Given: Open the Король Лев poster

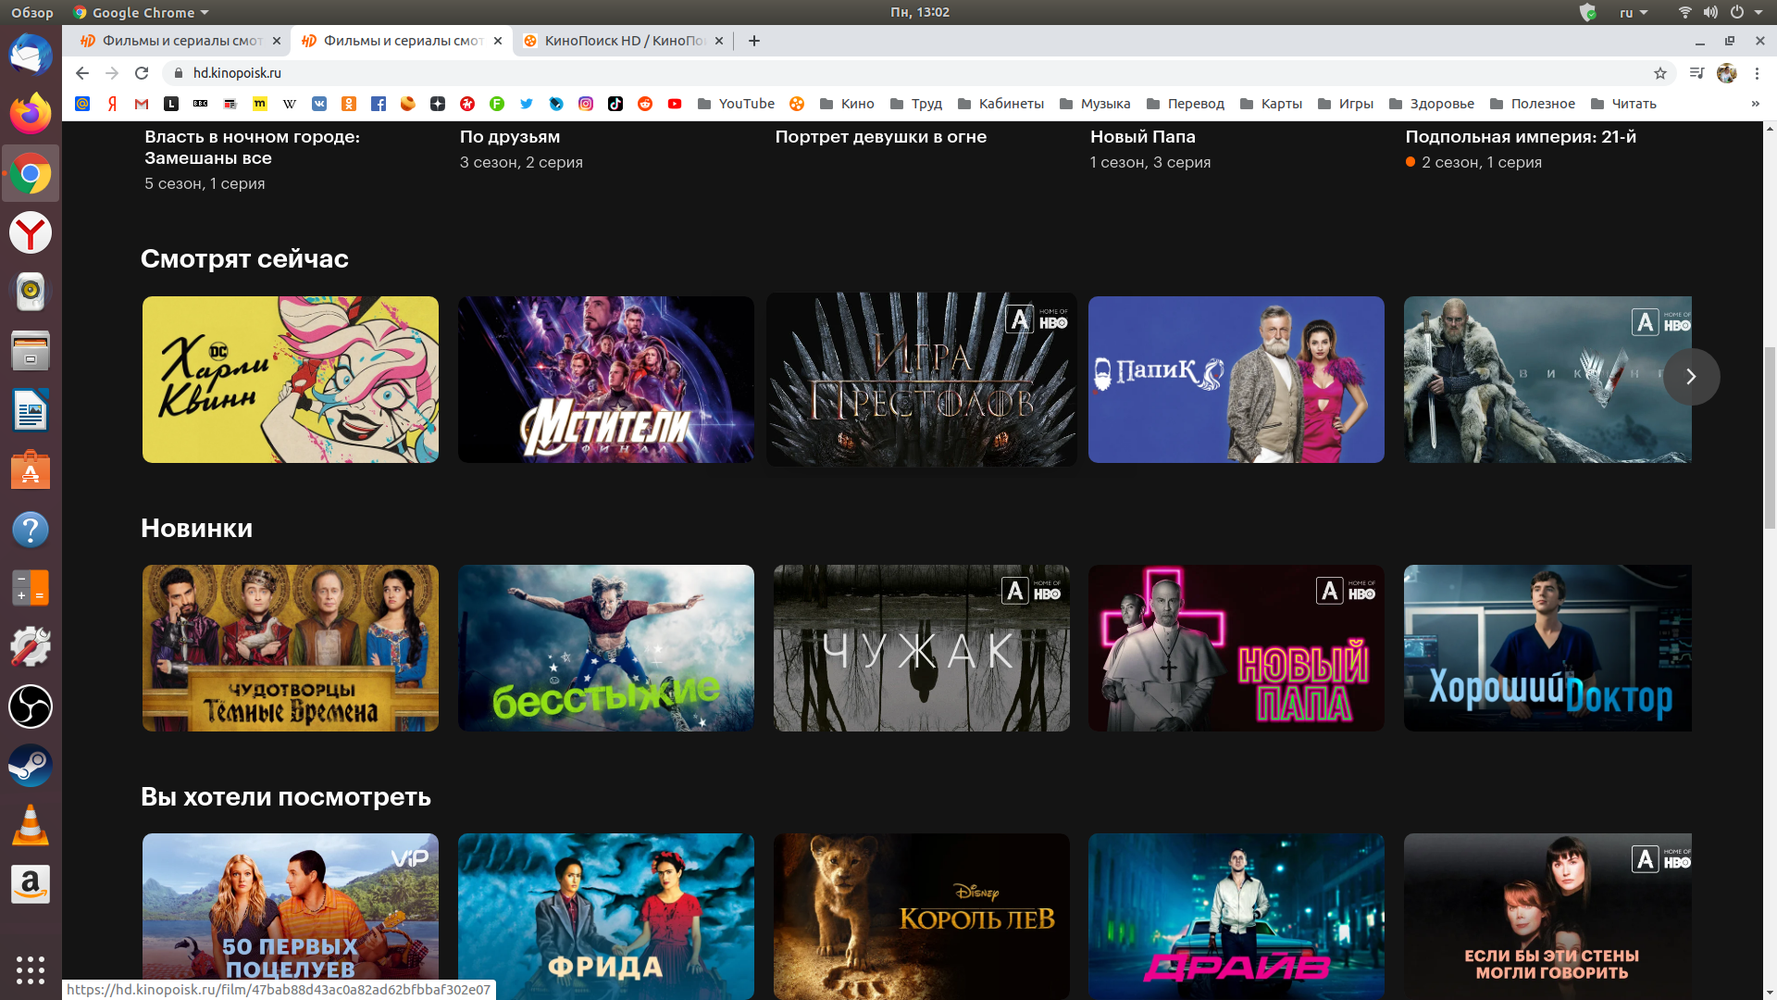Looking at the screenshot, I should click(x=921, y=916).
